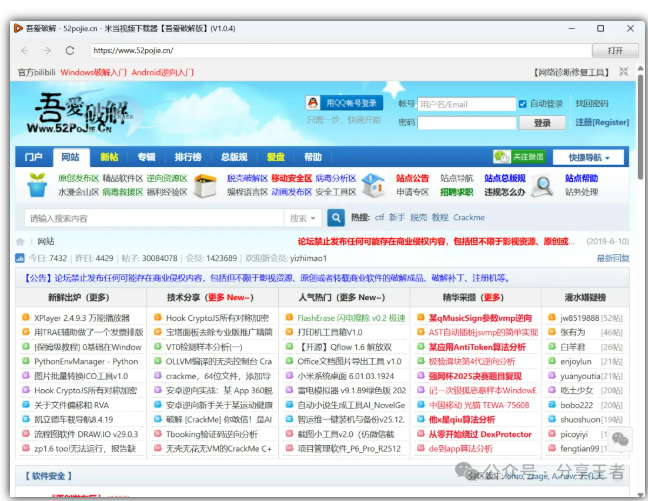This screenshot has width=648, height=501.
Task: Click the 用户名/Email input field
Action: 465,104
